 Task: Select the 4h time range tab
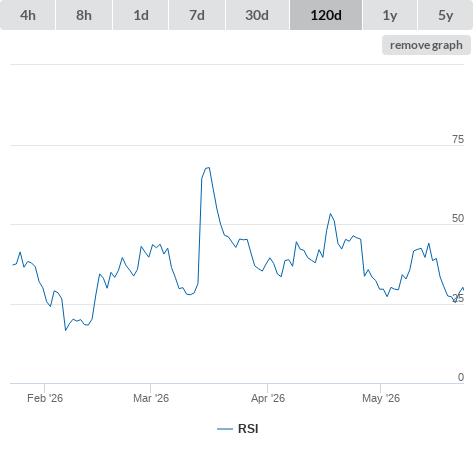28,15
